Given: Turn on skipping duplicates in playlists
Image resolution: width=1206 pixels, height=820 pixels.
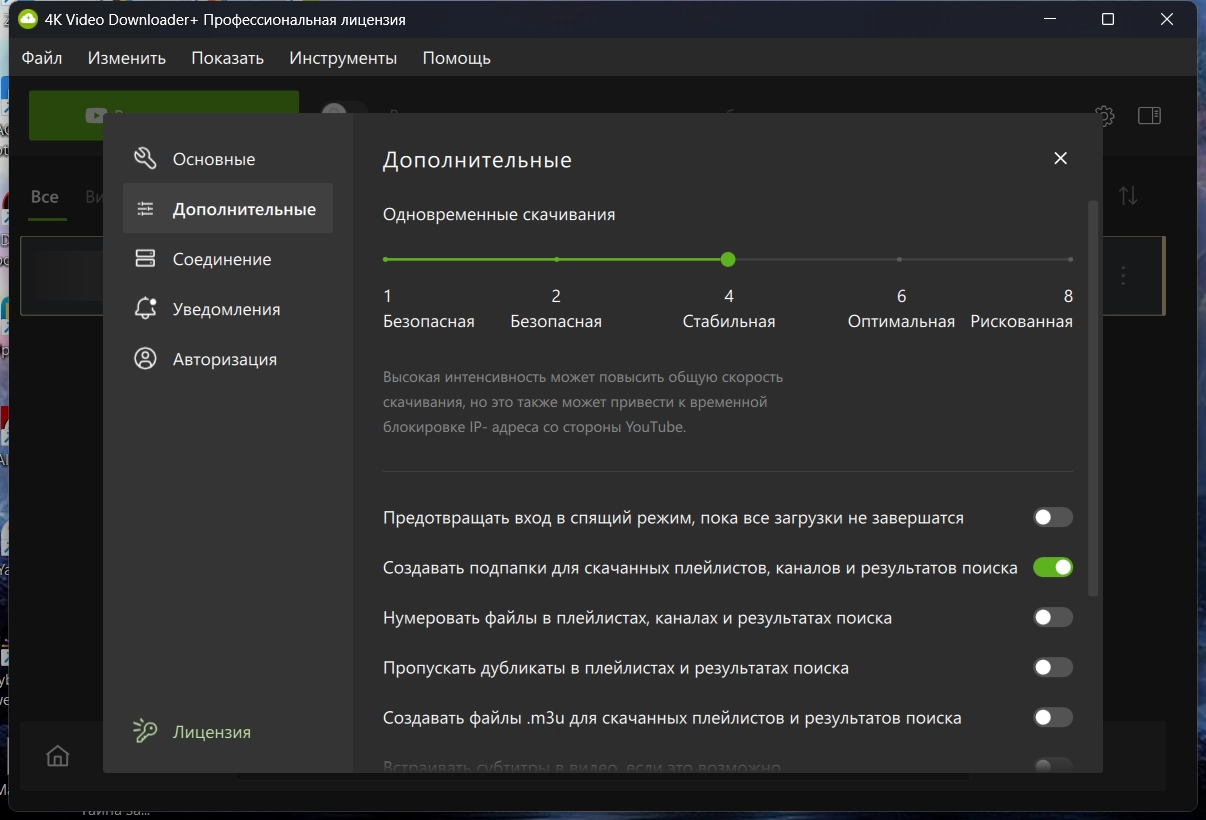Looking at the screenshot, I should click(x=1052, y=667).
